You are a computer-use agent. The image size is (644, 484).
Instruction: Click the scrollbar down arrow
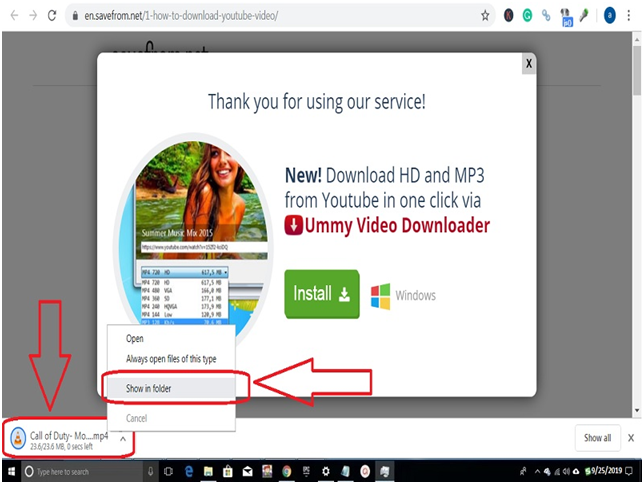(637, 410)
